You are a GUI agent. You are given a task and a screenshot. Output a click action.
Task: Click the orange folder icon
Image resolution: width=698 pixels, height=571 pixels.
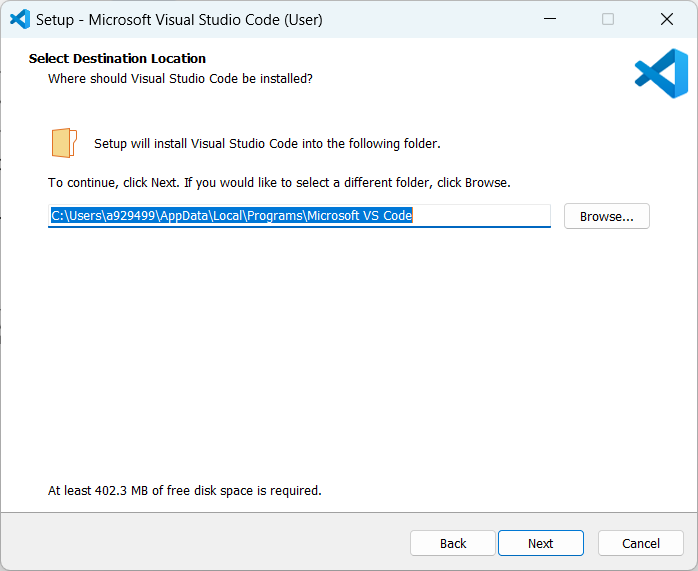point(64,143)
